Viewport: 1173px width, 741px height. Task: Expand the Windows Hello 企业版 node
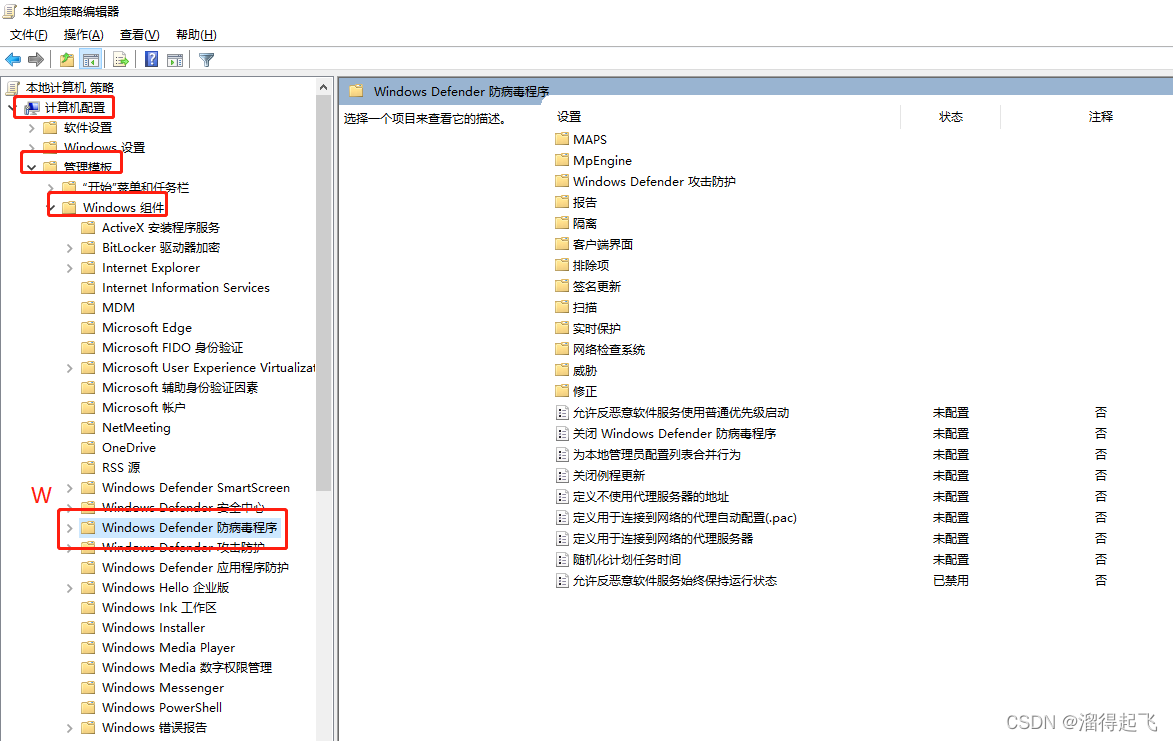pyautogui.click(x=70, y=588)
